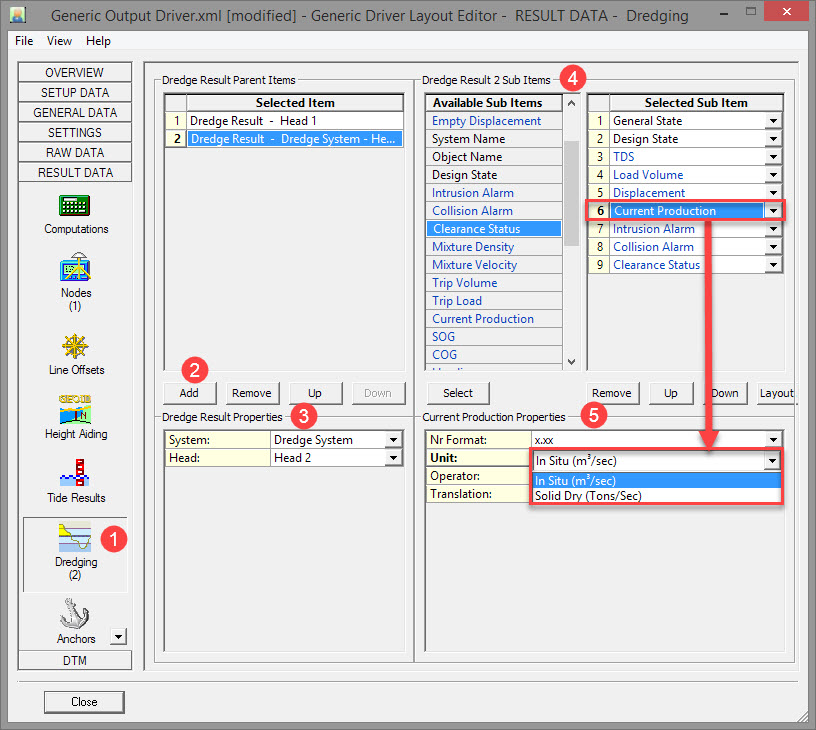Open the Head dropdown in Dredge Result Properties
Viewport: 816px width, 730px height.
pyautogui.click(x=392, y=458)
